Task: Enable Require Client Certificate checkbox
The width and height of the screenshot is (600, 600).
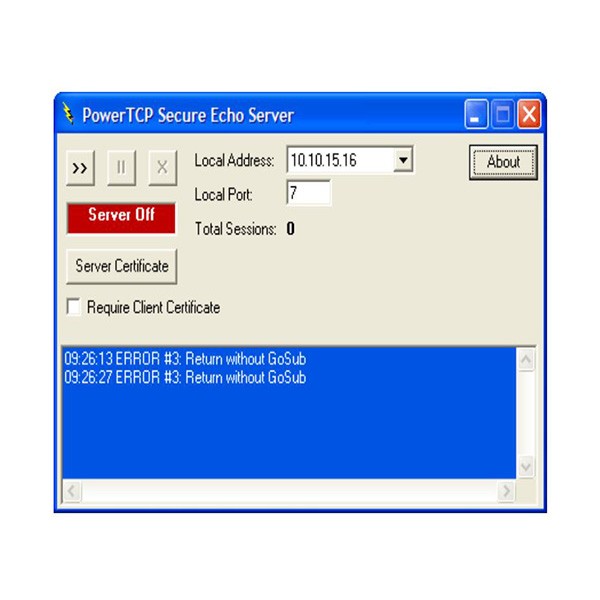Action: pos(73,307)
